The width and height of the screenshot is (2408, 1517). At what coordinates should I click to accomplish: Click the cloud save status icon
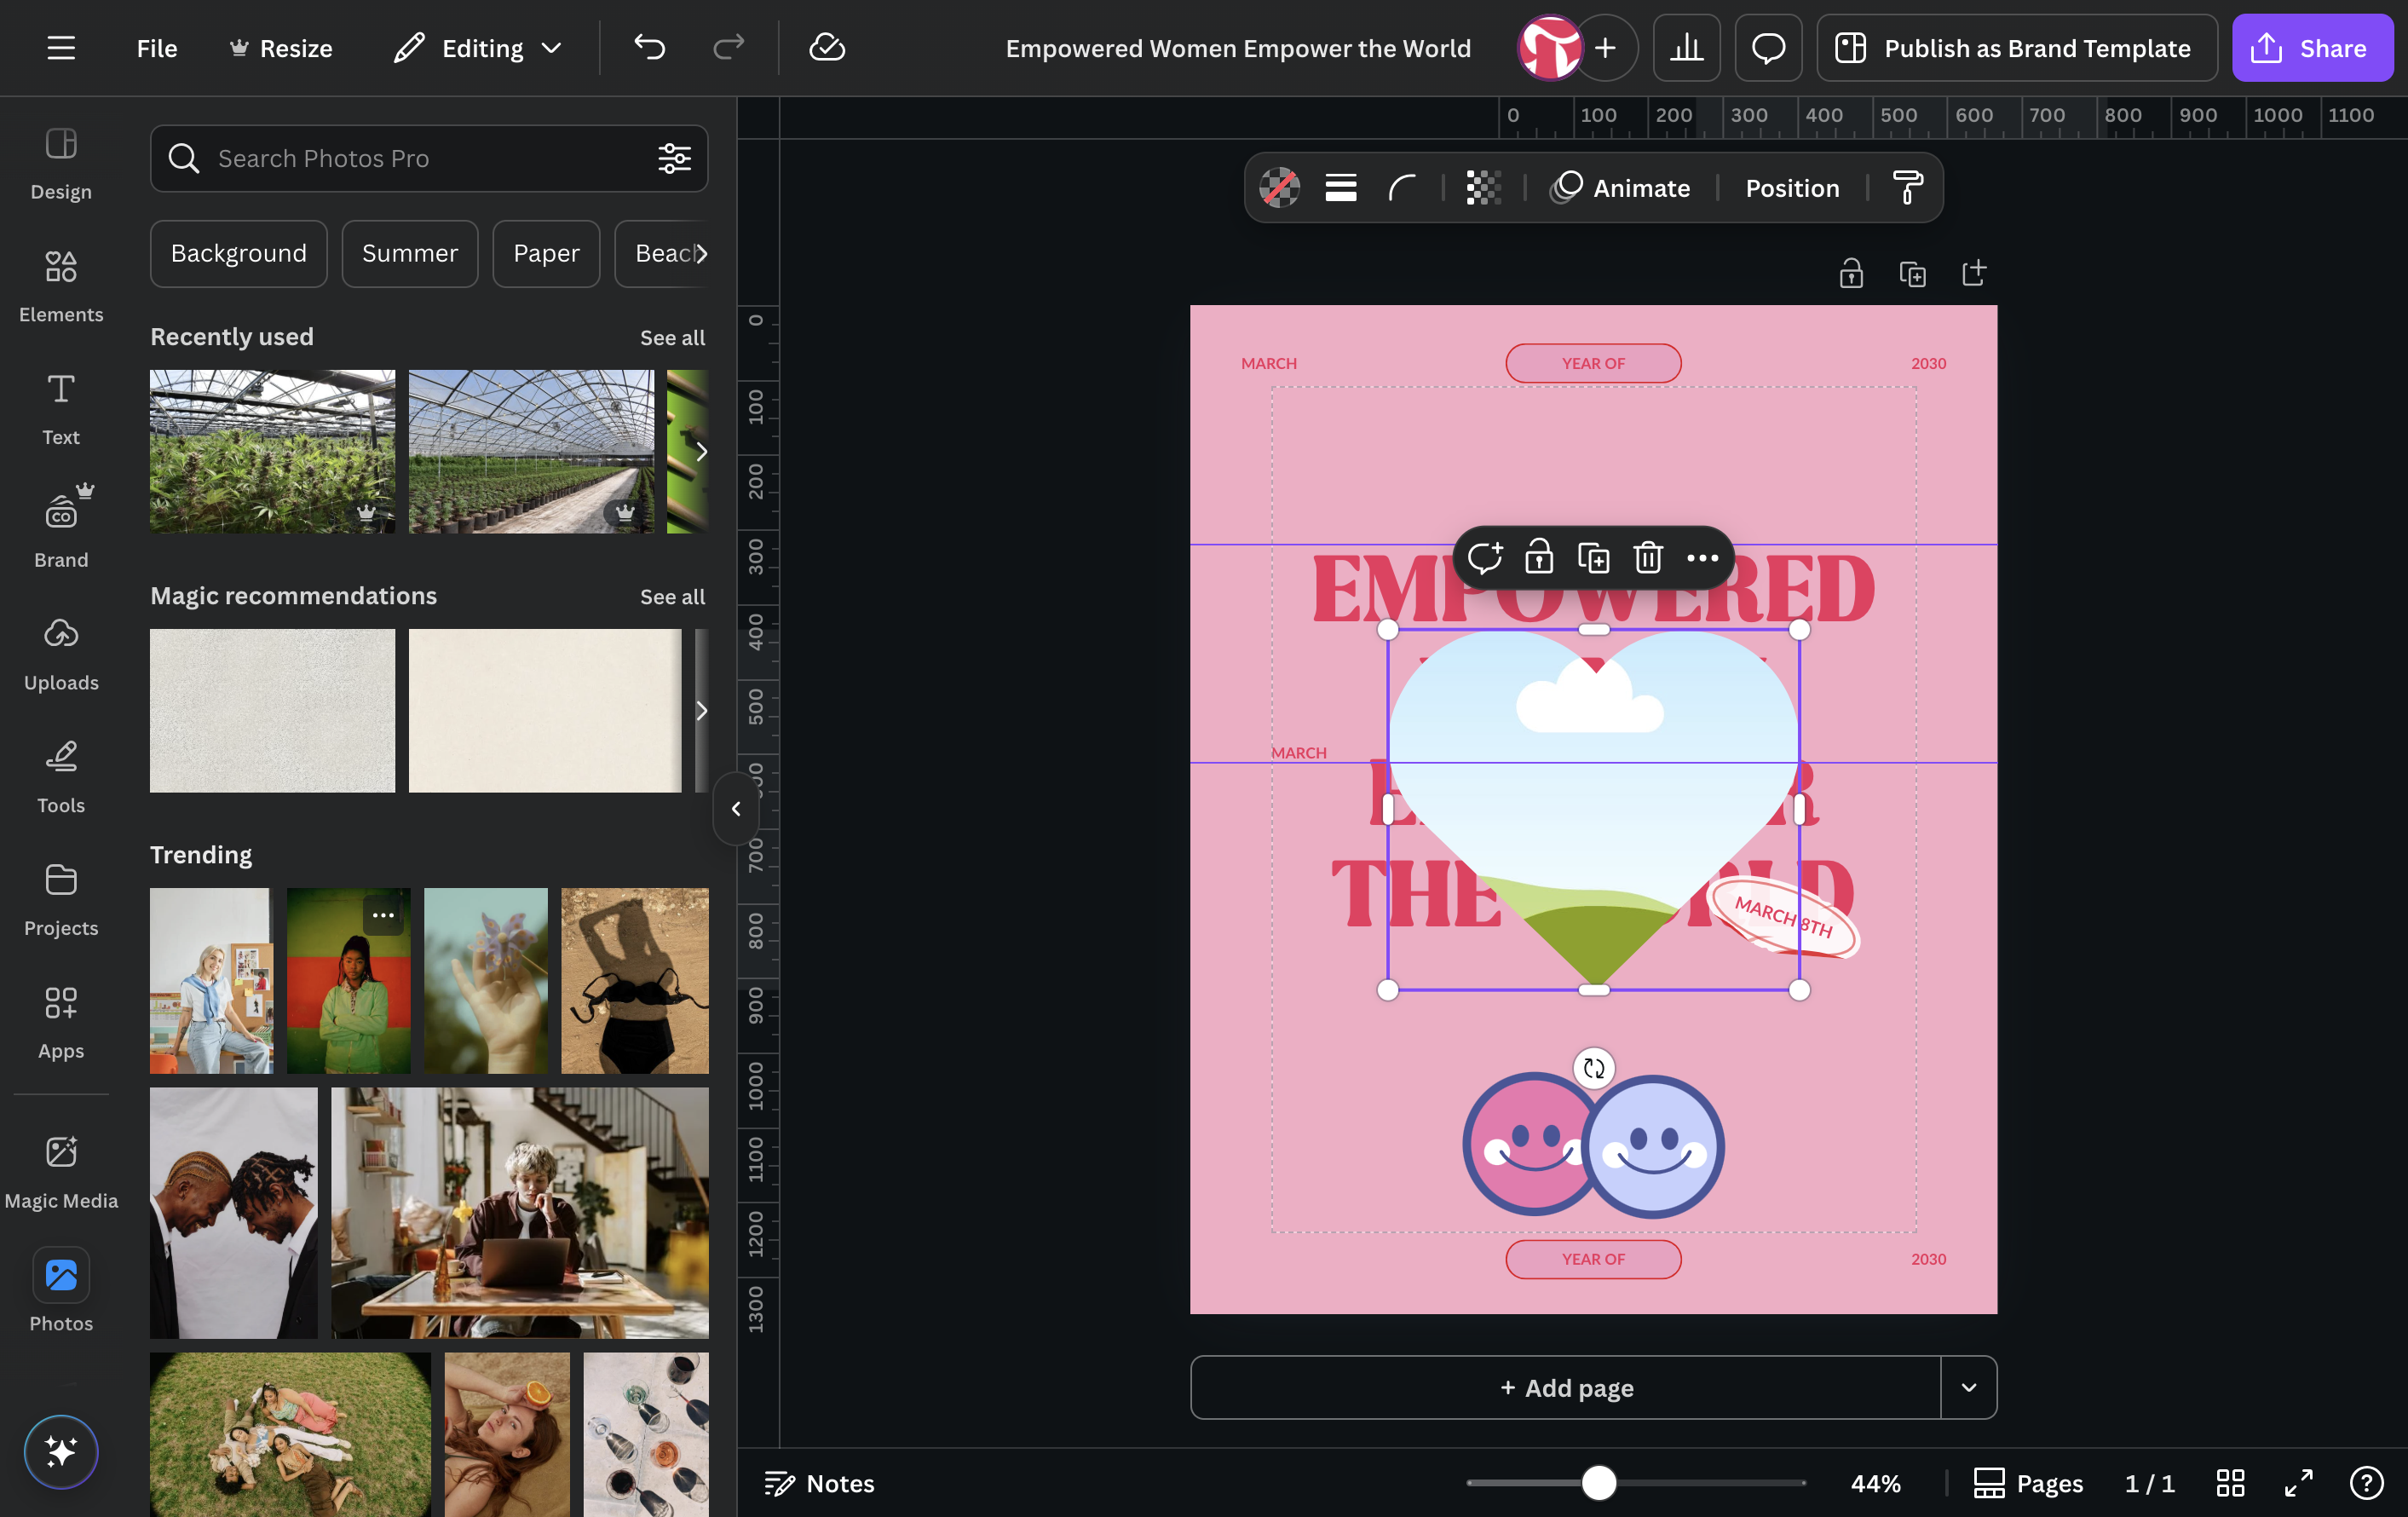pos(827,47)
